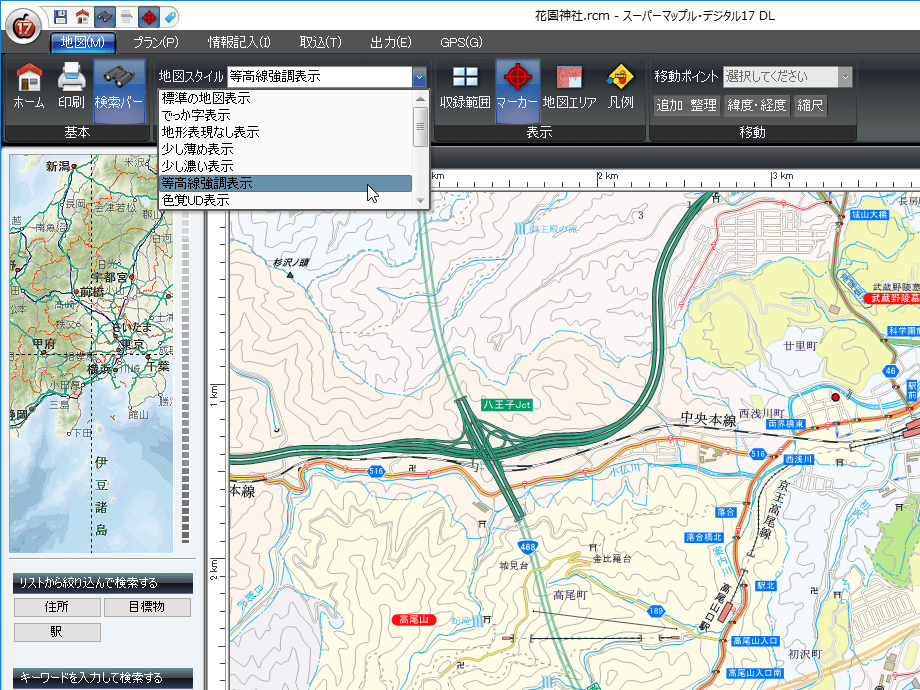Choose 色覚UD表示 map style
920x690 pixels.
pos(286,201)
